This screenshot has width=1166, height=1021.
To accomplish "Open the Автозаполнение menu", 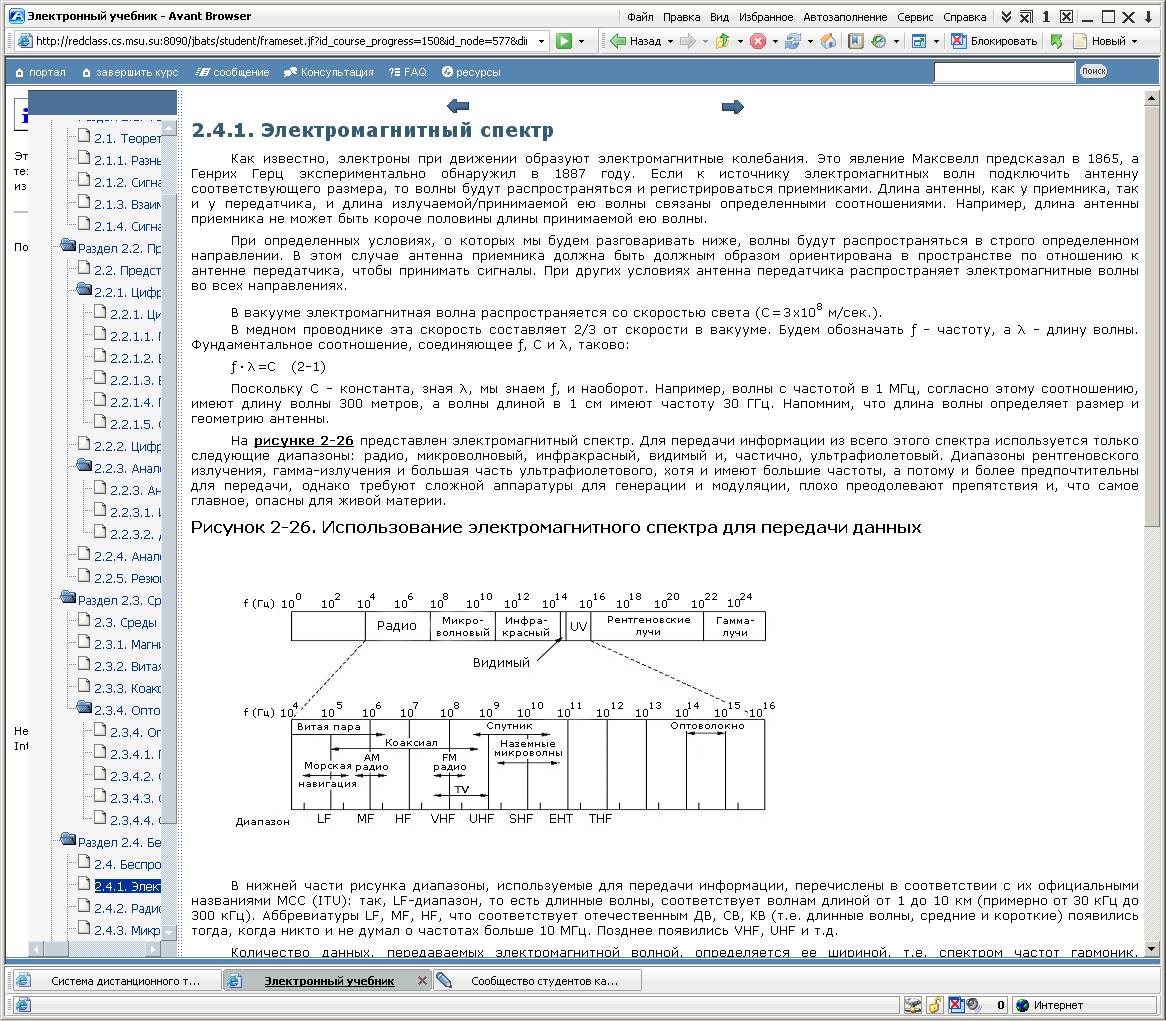I will [x=845, y=17].
